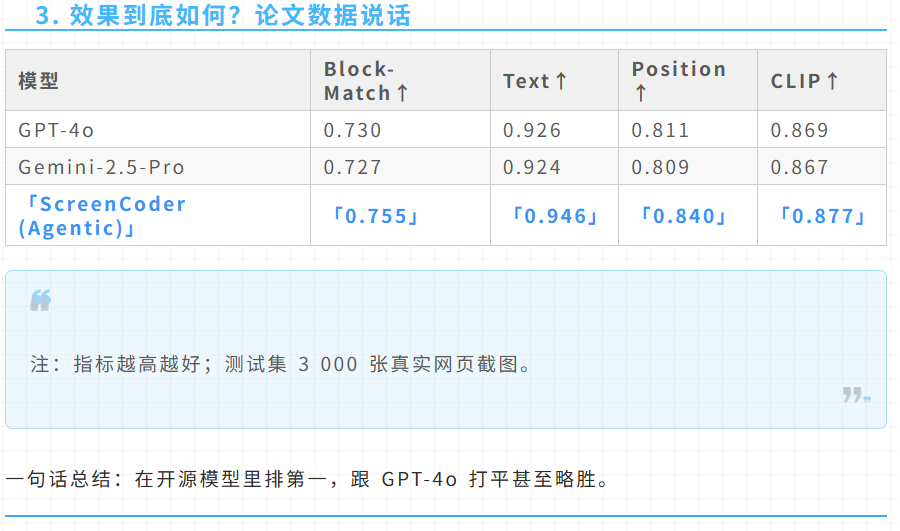Click ScreenCoder CLIP value 0.877

point(822,215)
